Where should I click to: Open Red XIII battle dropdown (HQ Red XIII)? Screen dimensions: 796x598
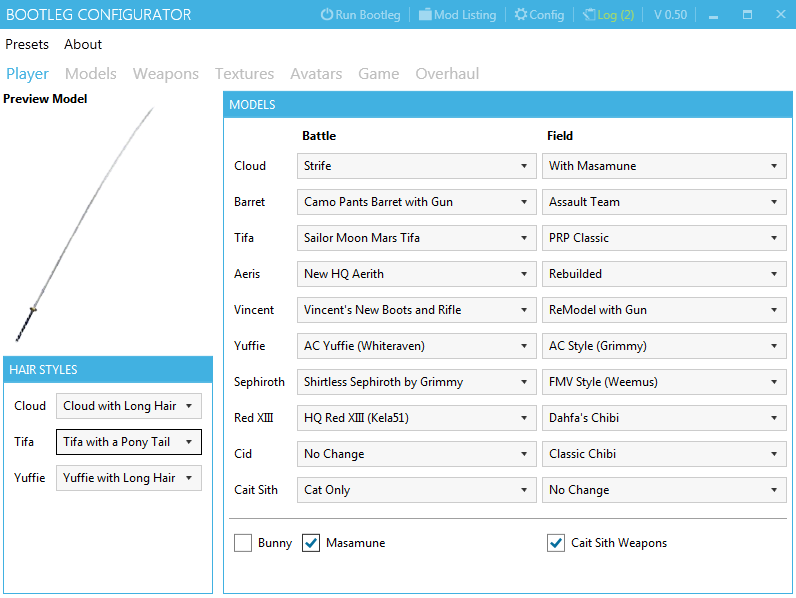click(x=416, y=418)
